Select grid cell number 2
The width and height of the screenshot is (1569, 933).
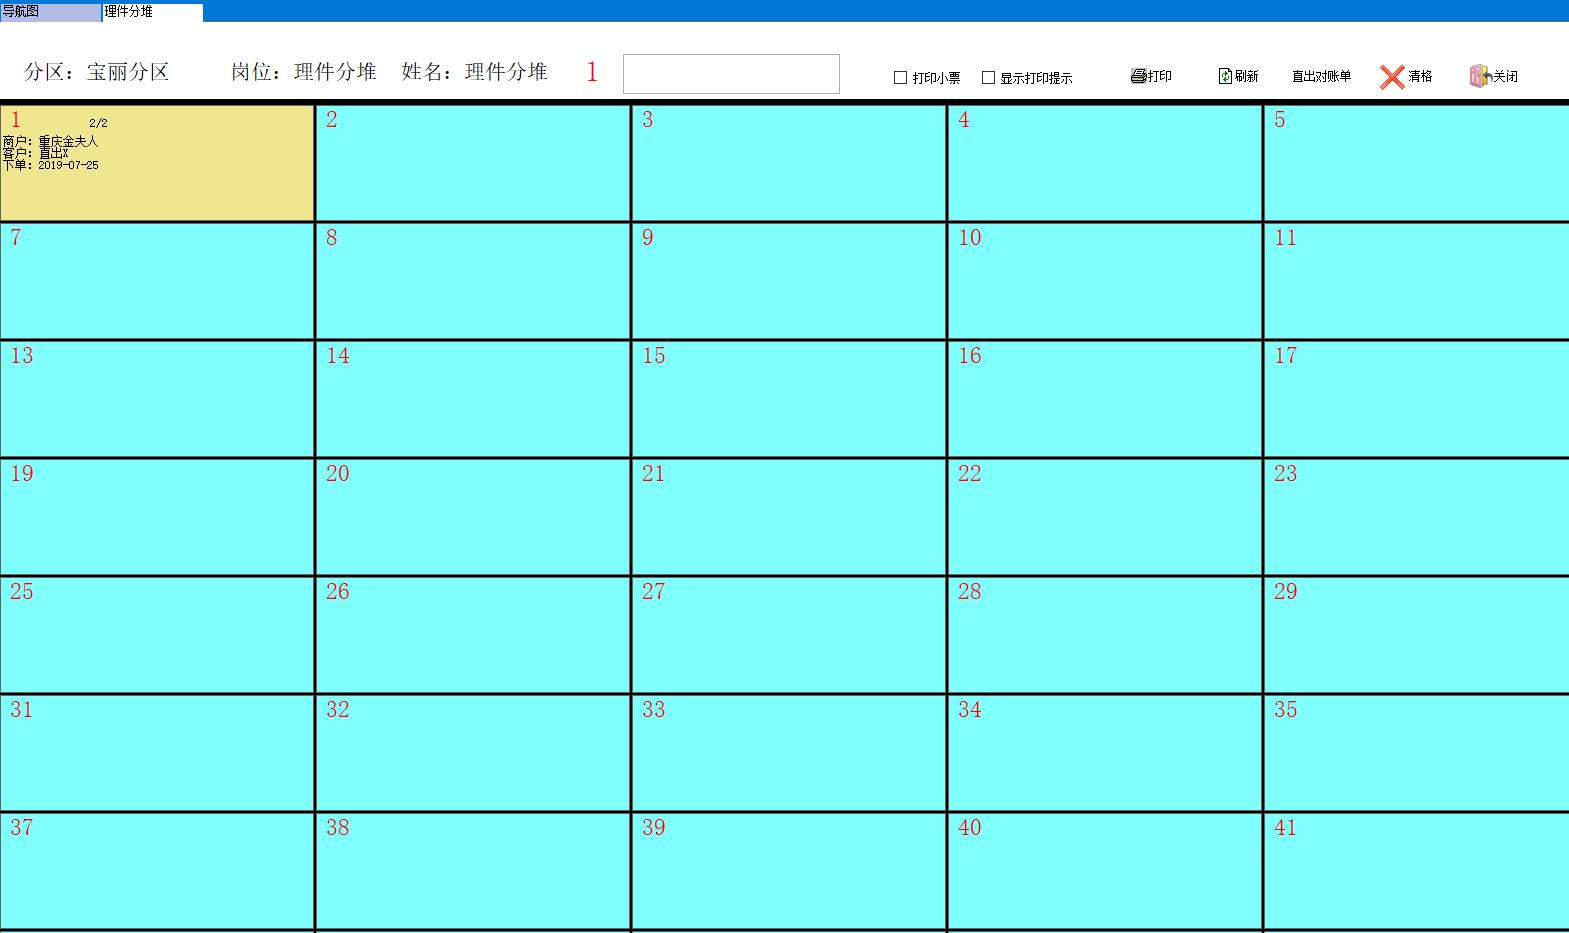[x=473, y=164]
